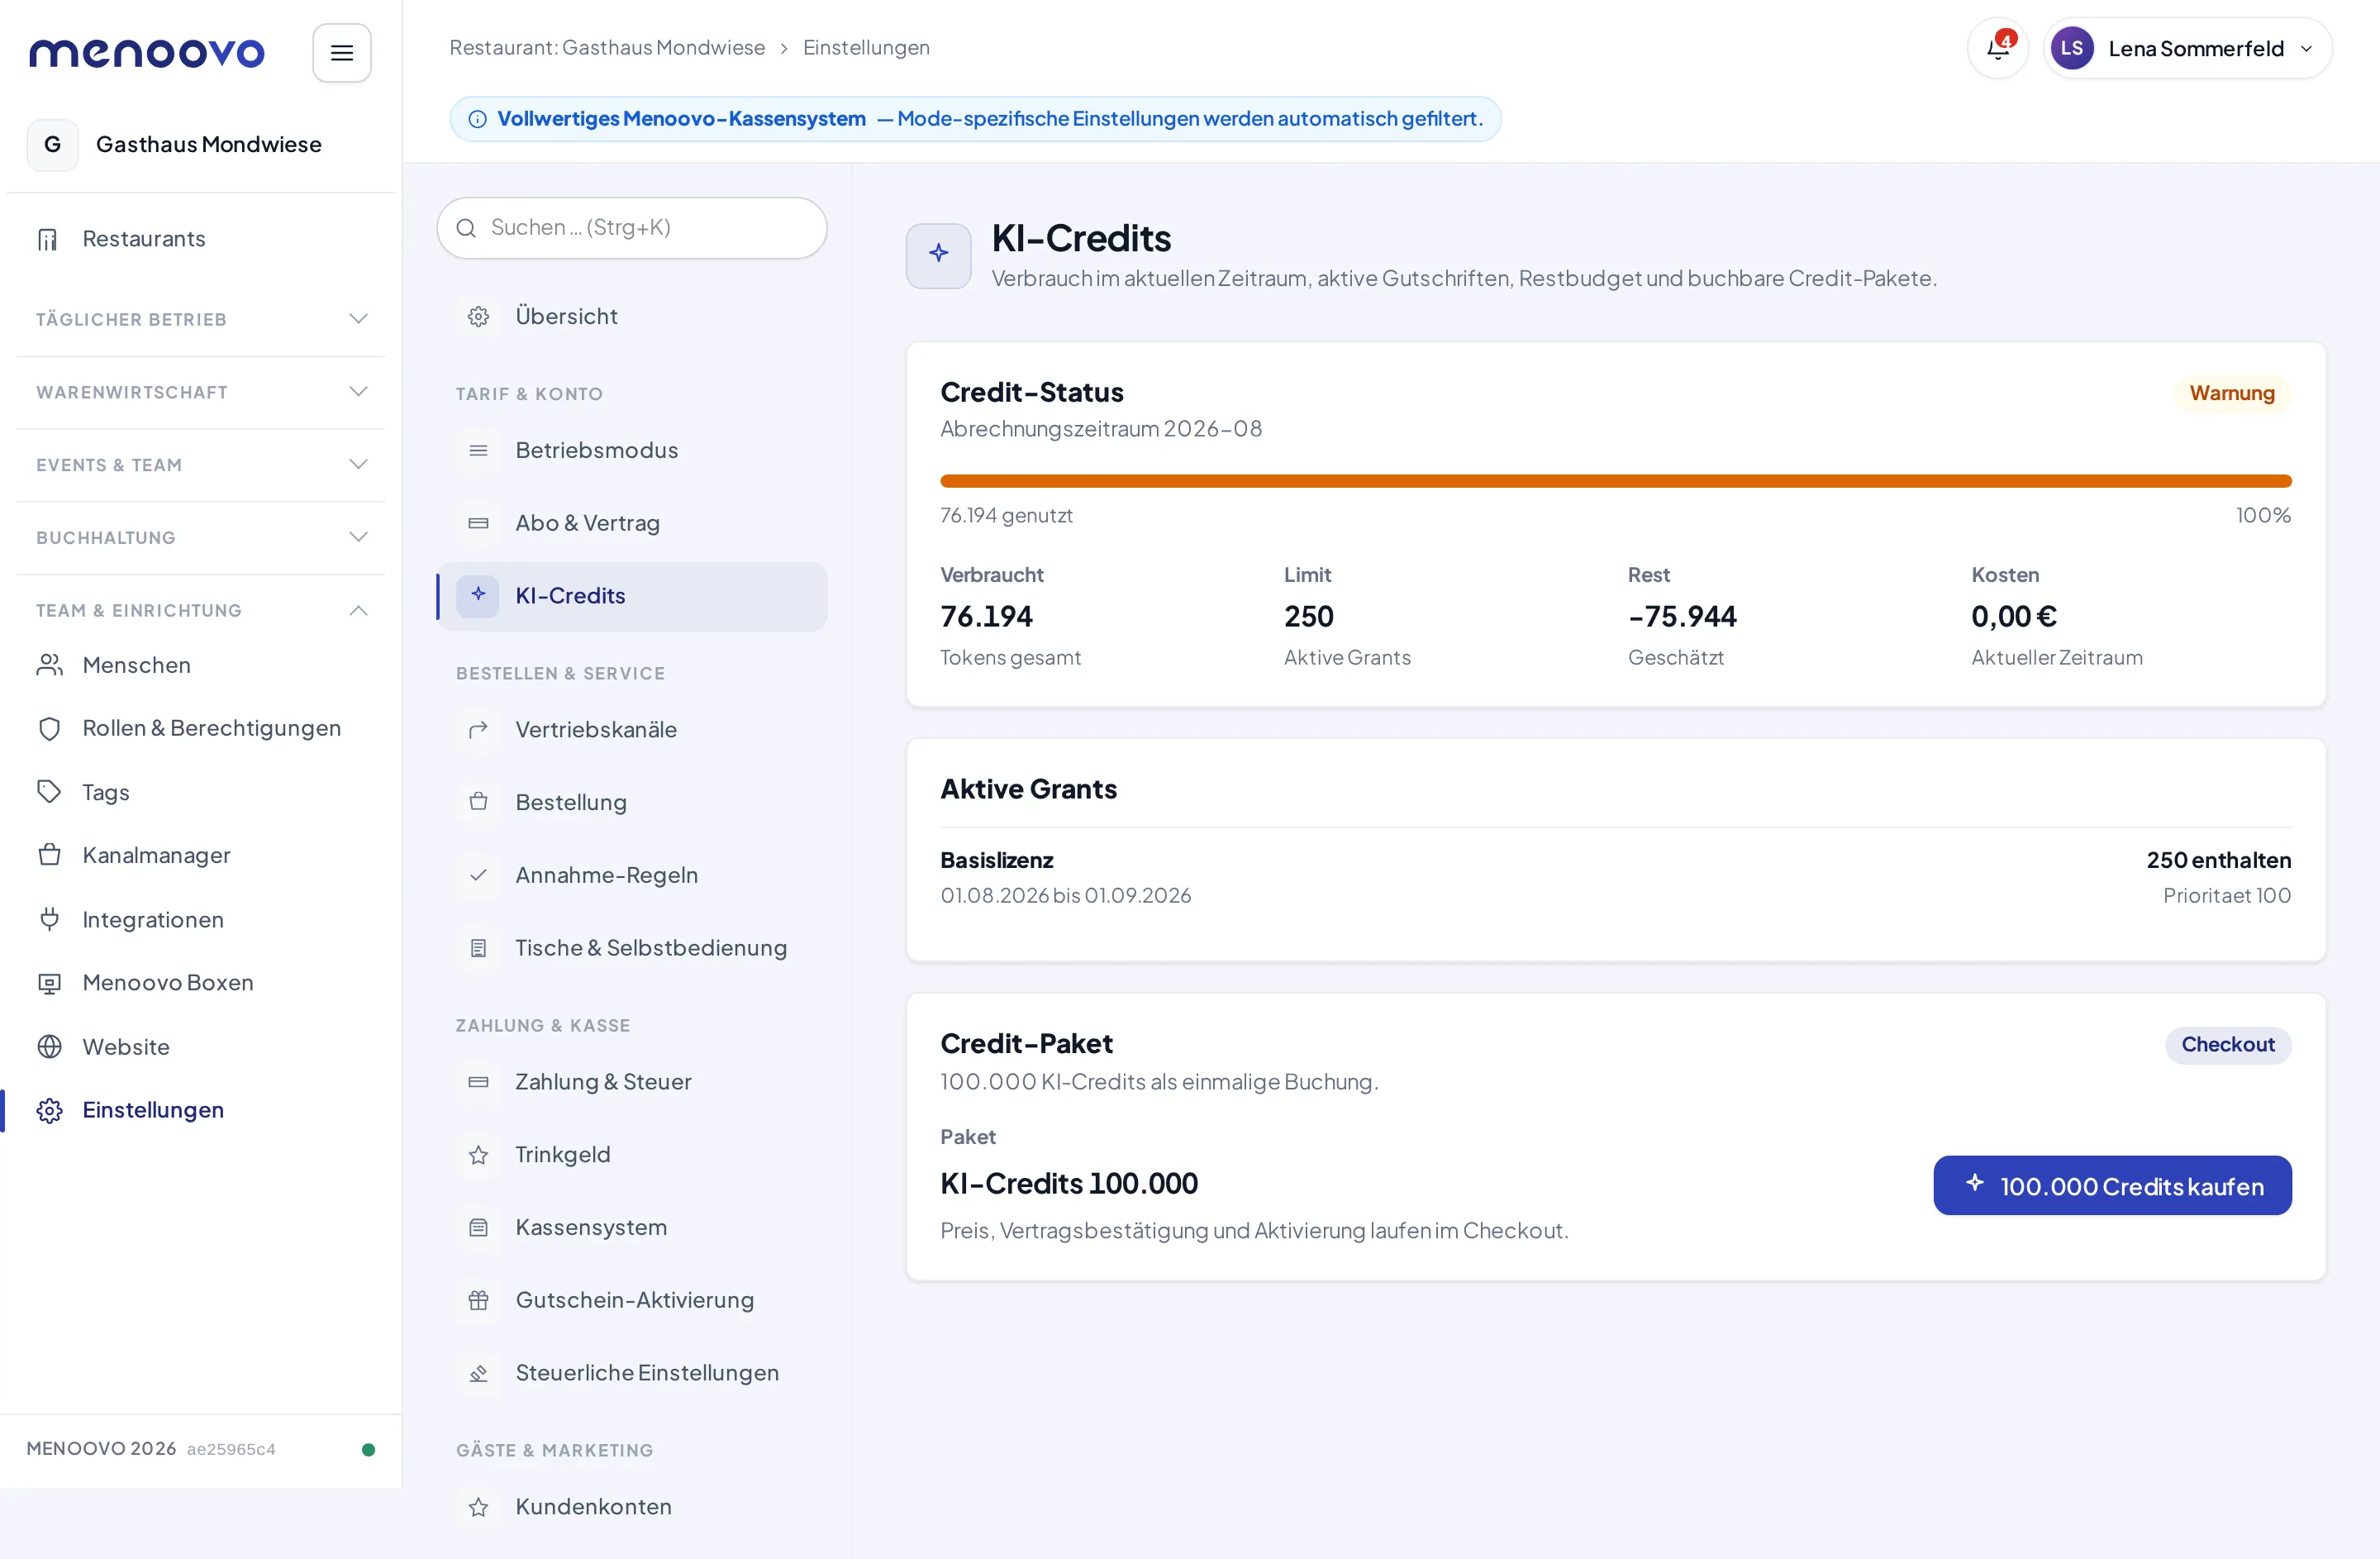This screenshot has width=2380, height=1559.
Task: Click the Restaurants building icon
Action: click(x=48, y=239)
